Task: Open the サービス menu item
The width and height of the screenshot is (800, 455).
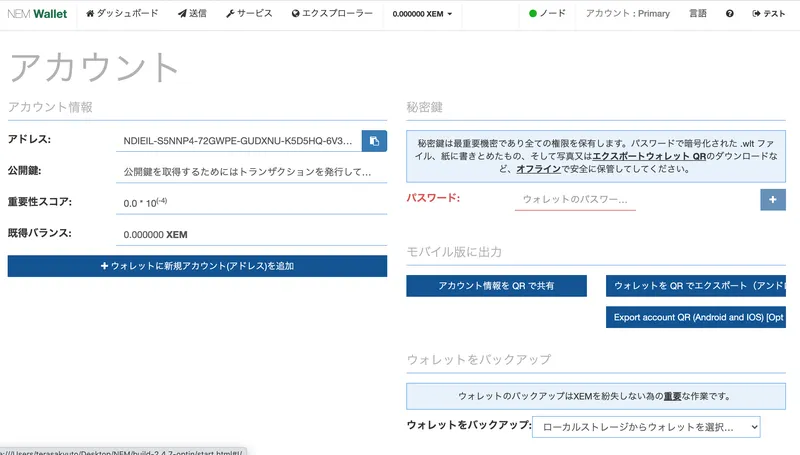Action: (249, 13)
